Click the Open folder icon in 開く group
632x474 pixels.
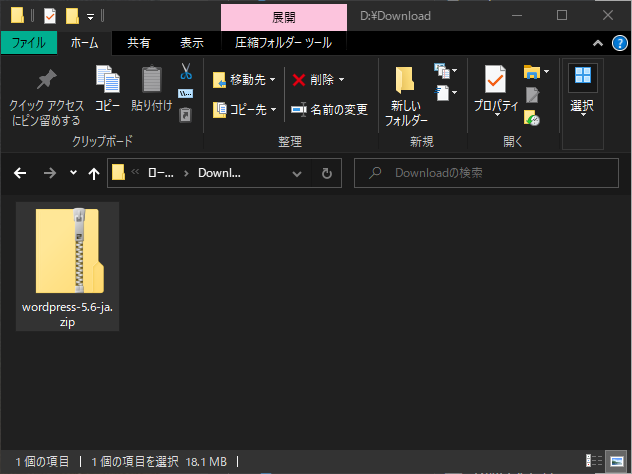(x=532, y=72)
